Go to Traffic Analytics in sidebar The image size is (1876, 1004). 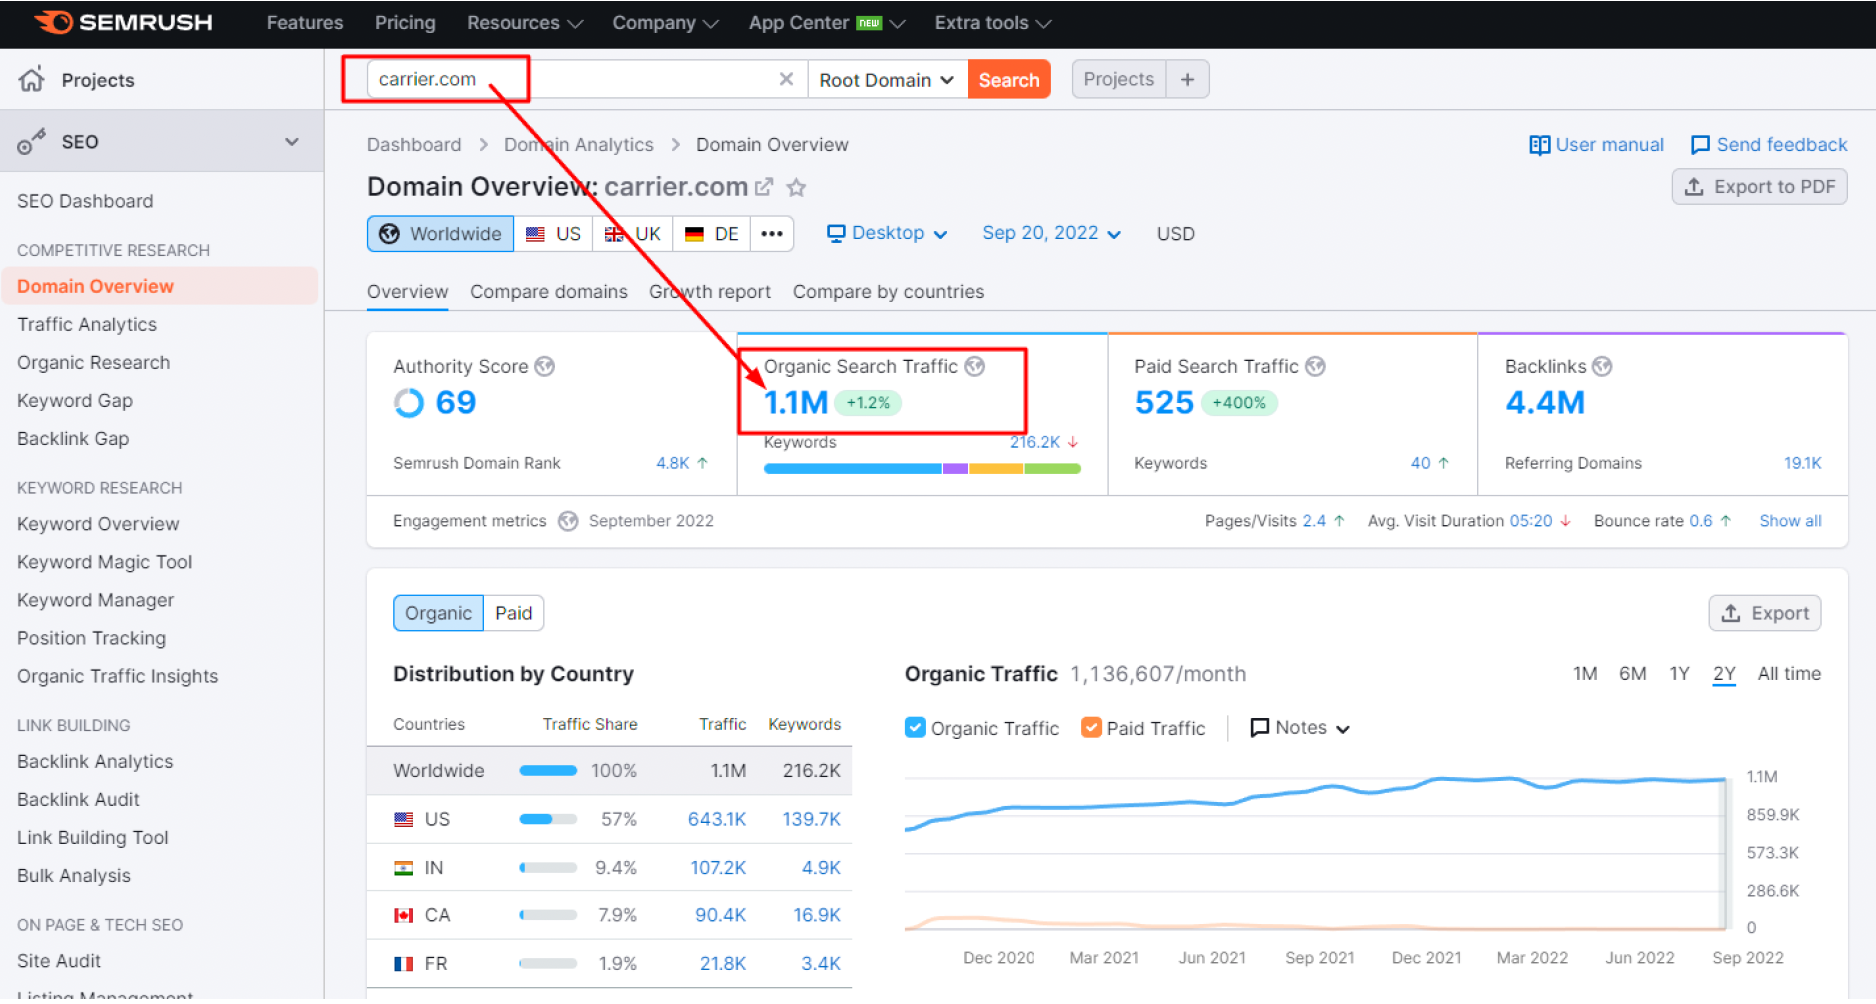pos(87,325)
